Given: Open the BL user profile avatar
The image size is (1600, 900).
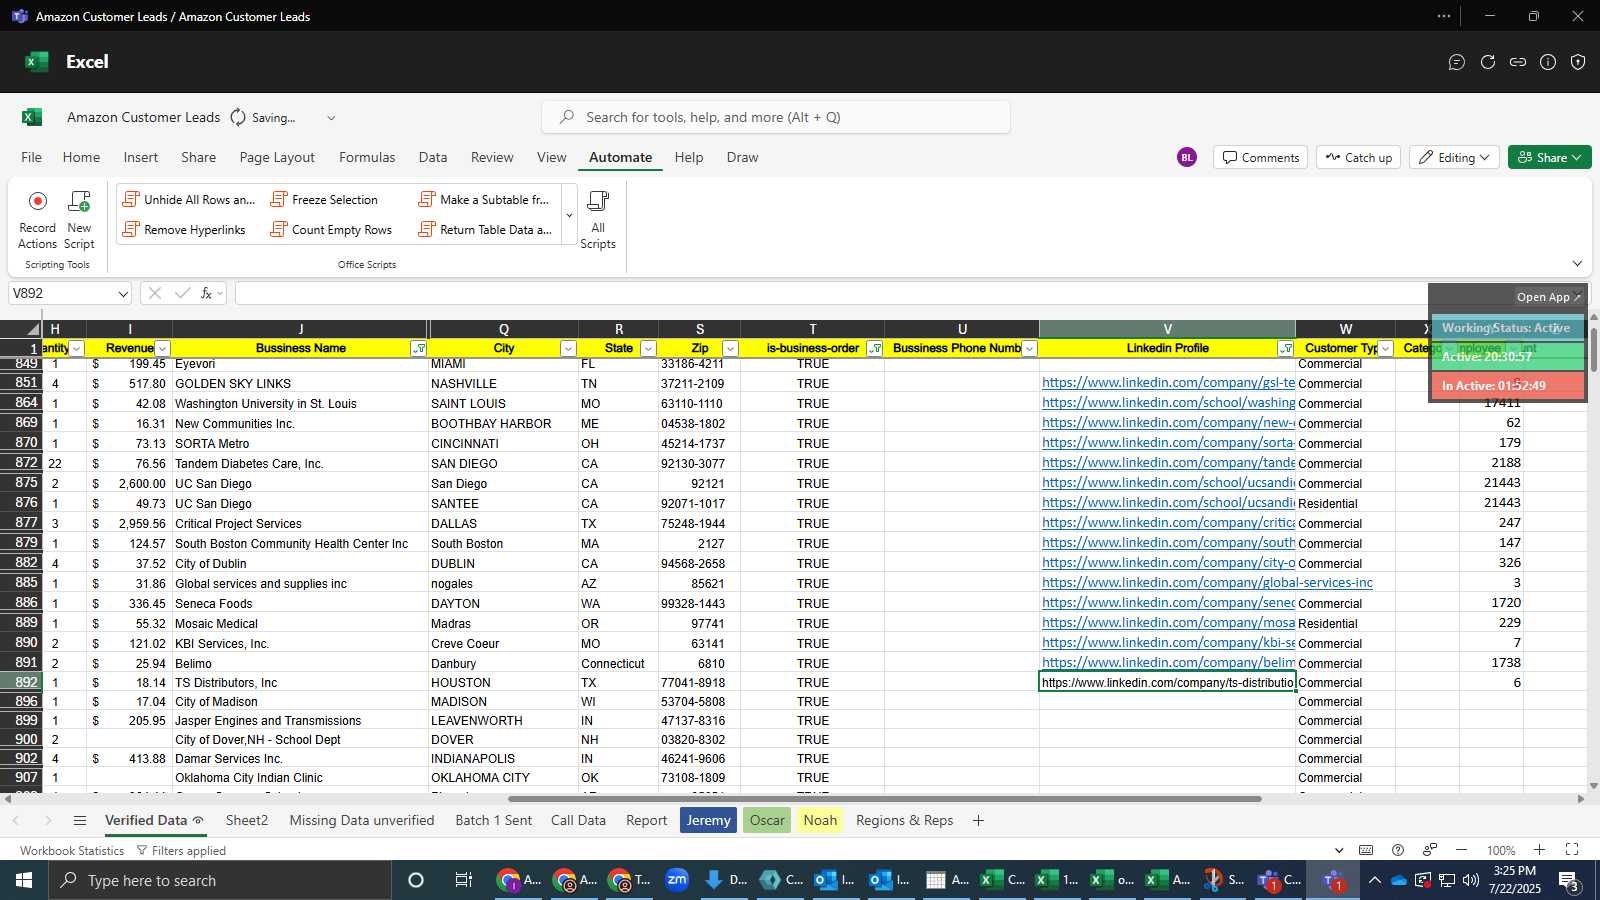Looking at the screenshot, I should pyautogui.click(x=1187, y=157).
